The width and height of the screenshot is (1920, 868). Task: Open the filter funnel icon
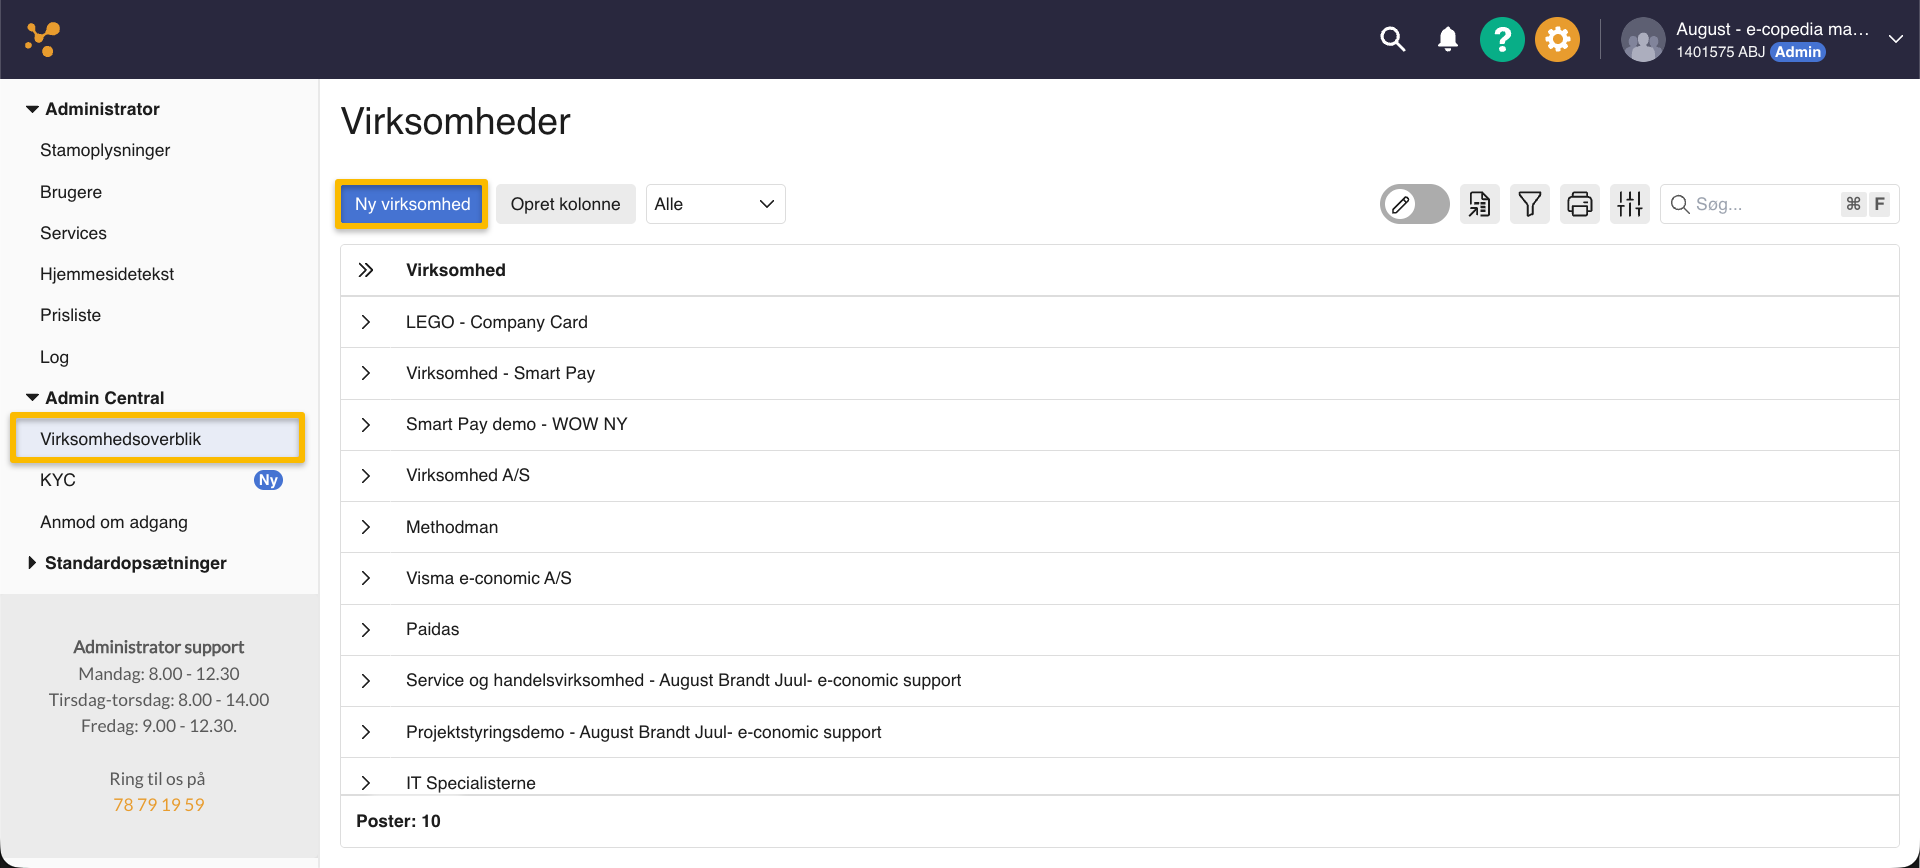[1529, 204]
